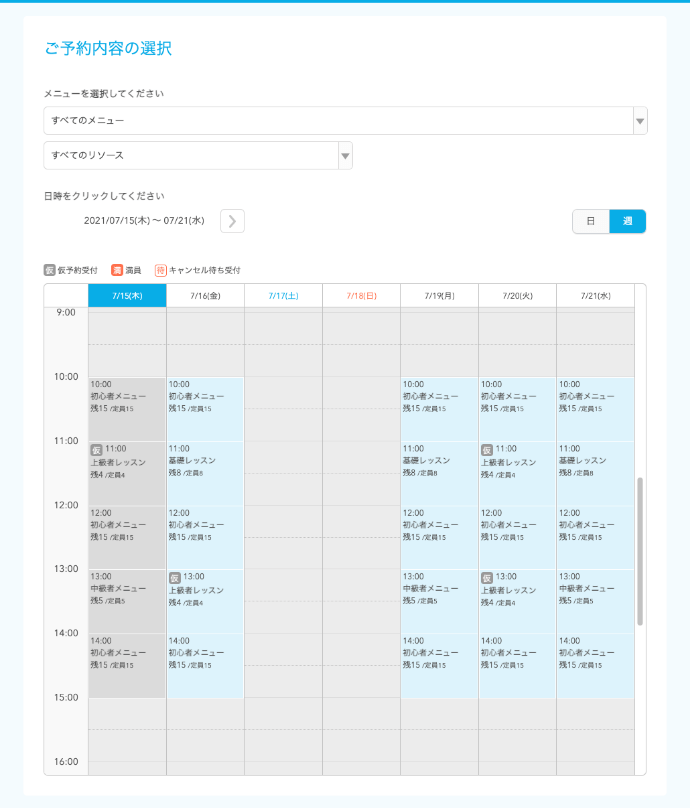This screenshot has width=690, height=808.
Task: Click 7/15 12:00 初心者メニュー past slot
Action: point(127,537)
